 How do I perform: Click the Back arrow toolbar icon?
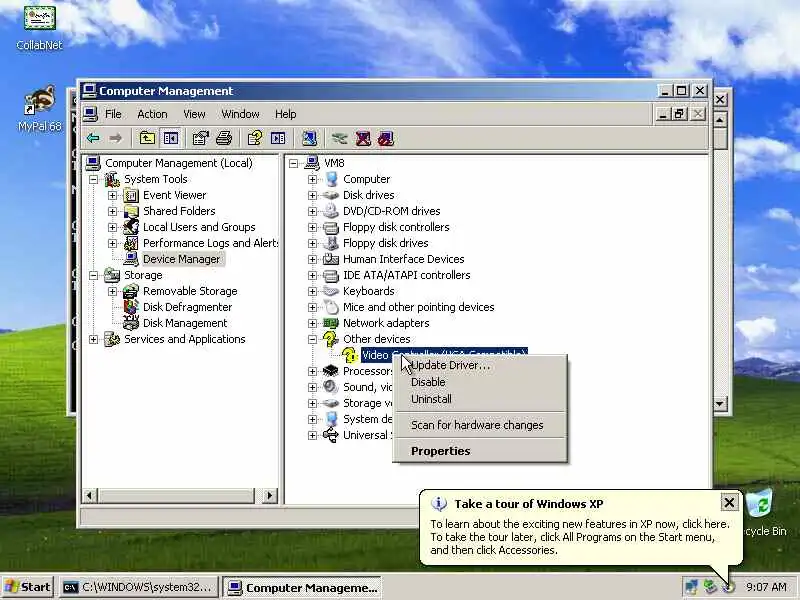click(93, 138)
